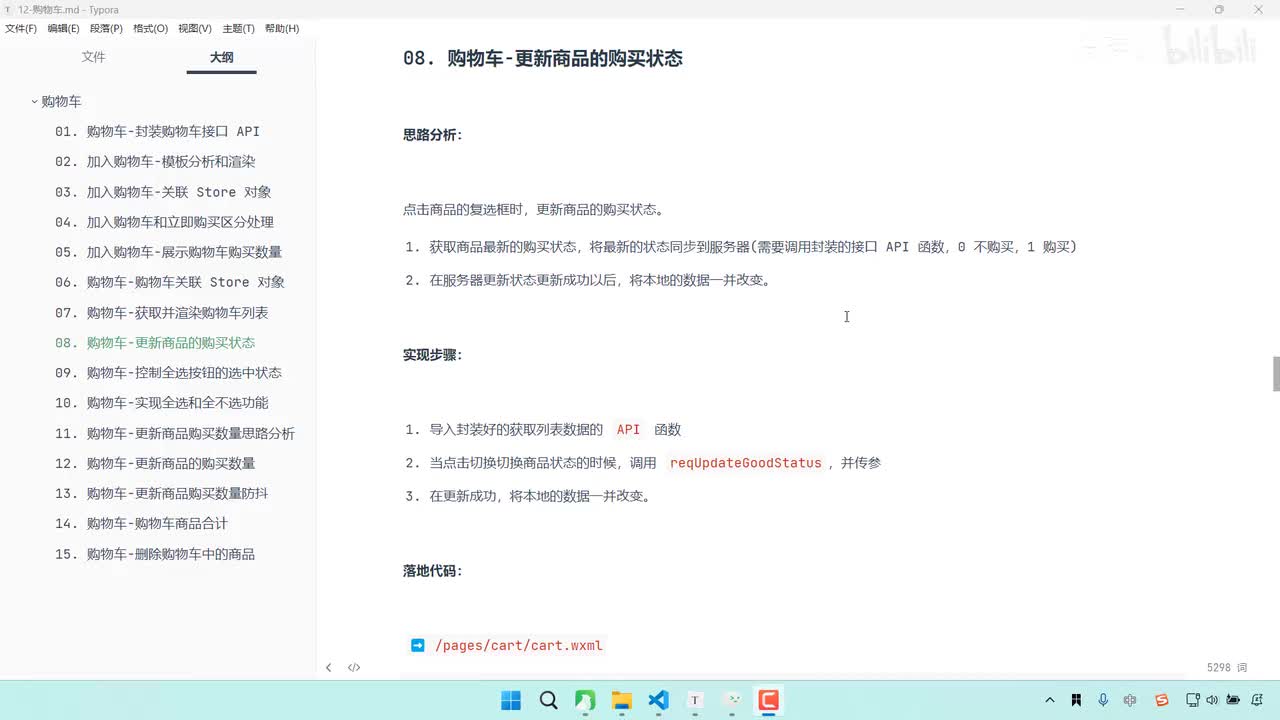Open the volume tray icon

pyautogui.click(x=1212, y=700)
